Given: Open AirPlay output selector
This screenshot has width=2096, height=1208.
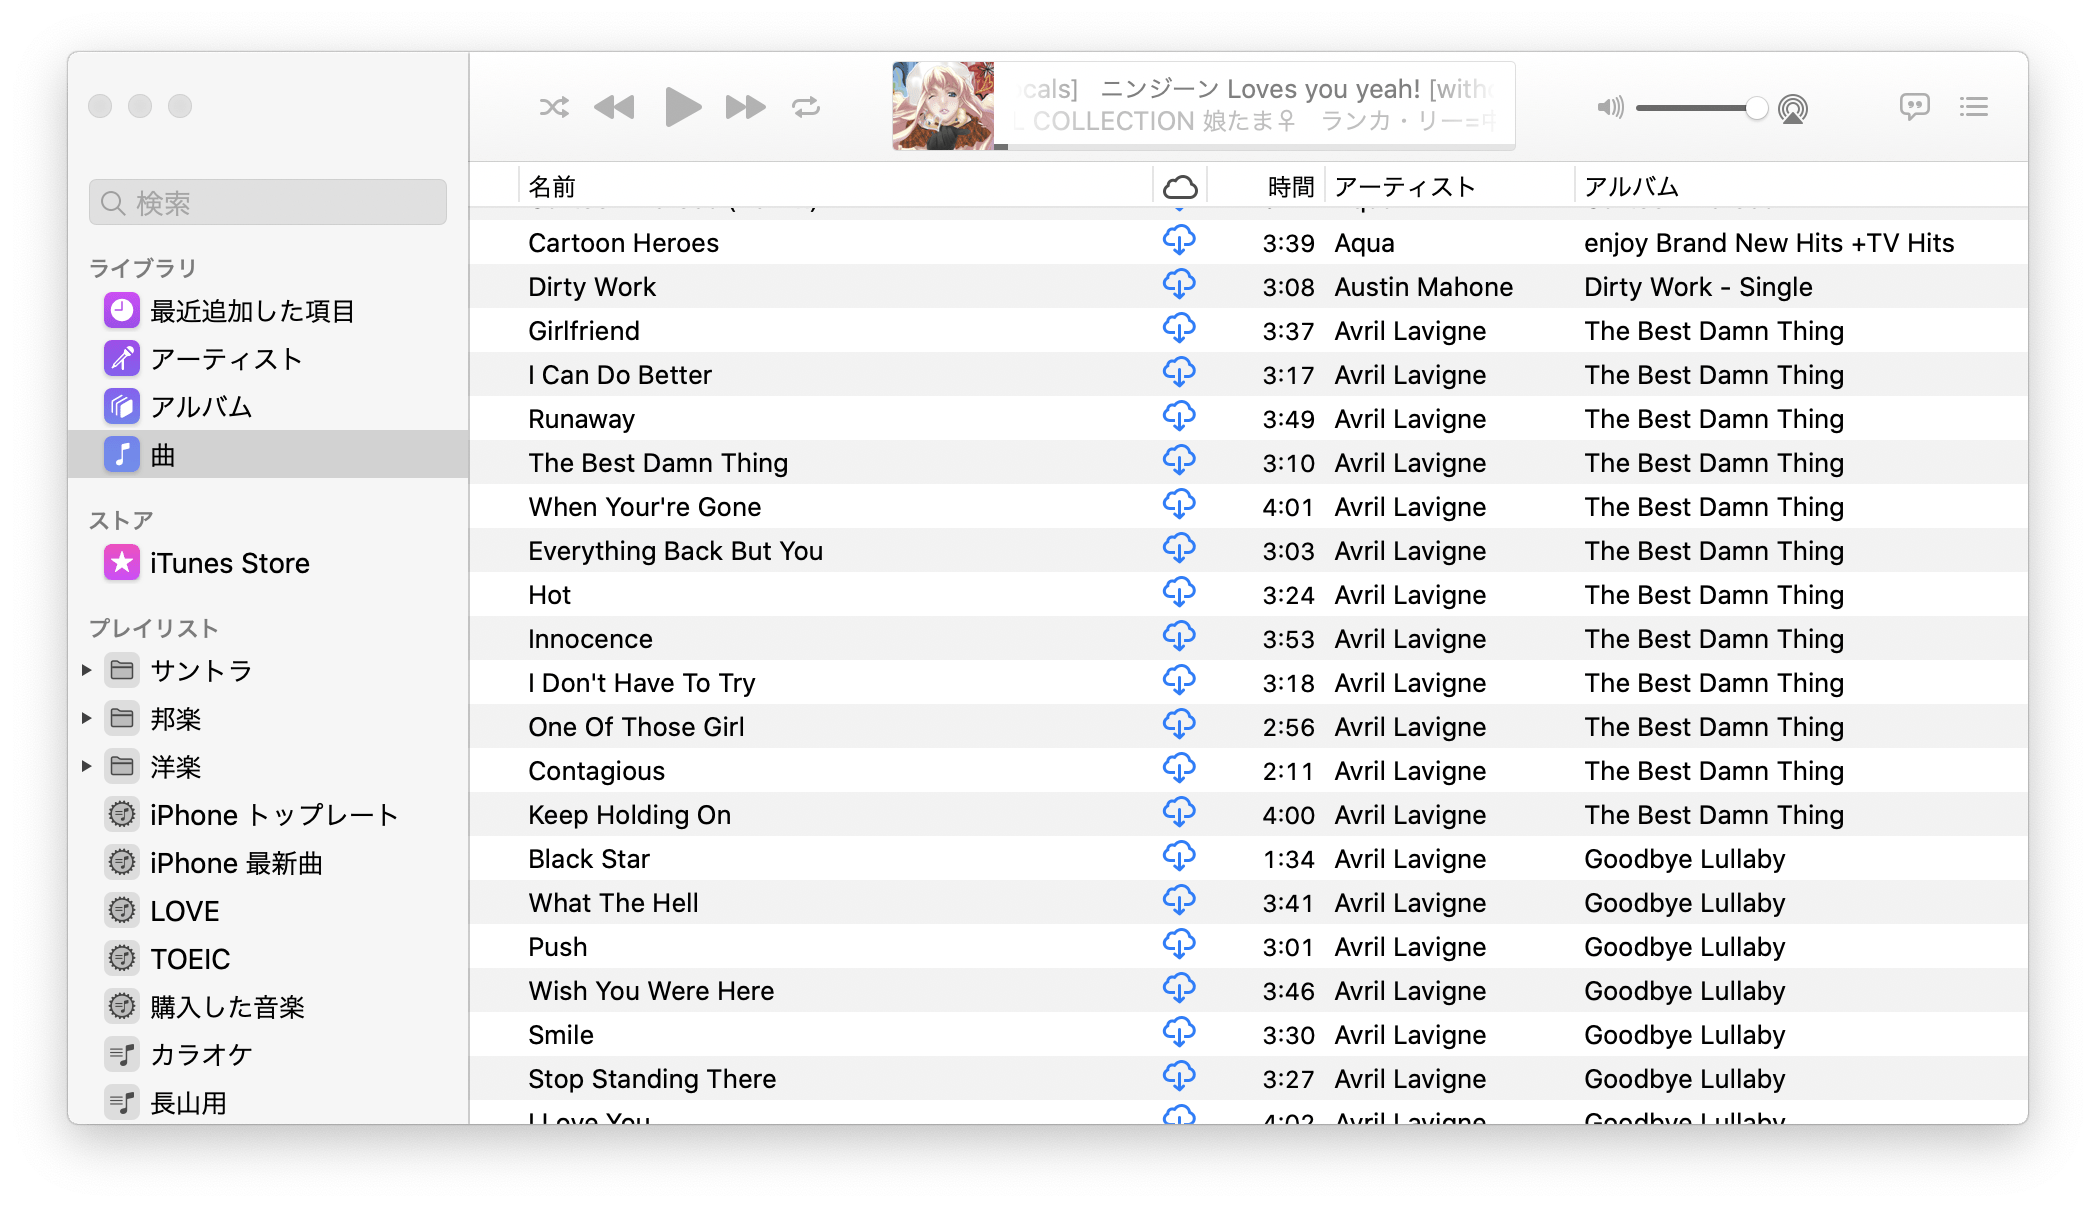Looking at the screenshot, I should [1793, 108].
